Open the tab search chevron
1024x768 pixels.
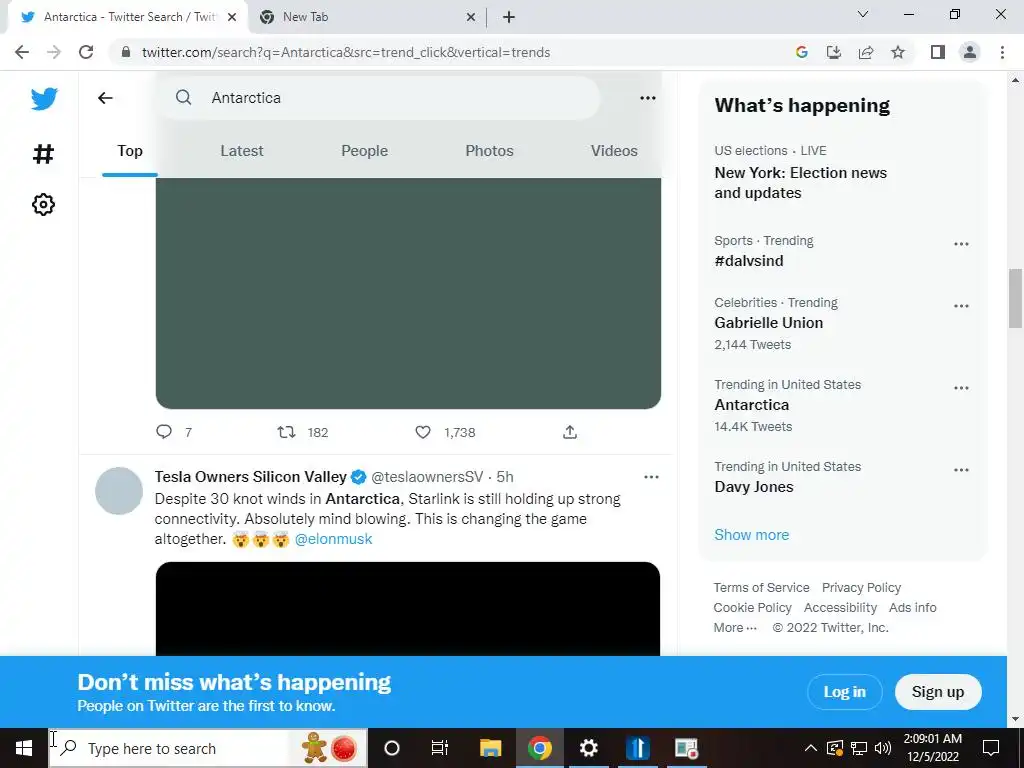tap(863, 14)
